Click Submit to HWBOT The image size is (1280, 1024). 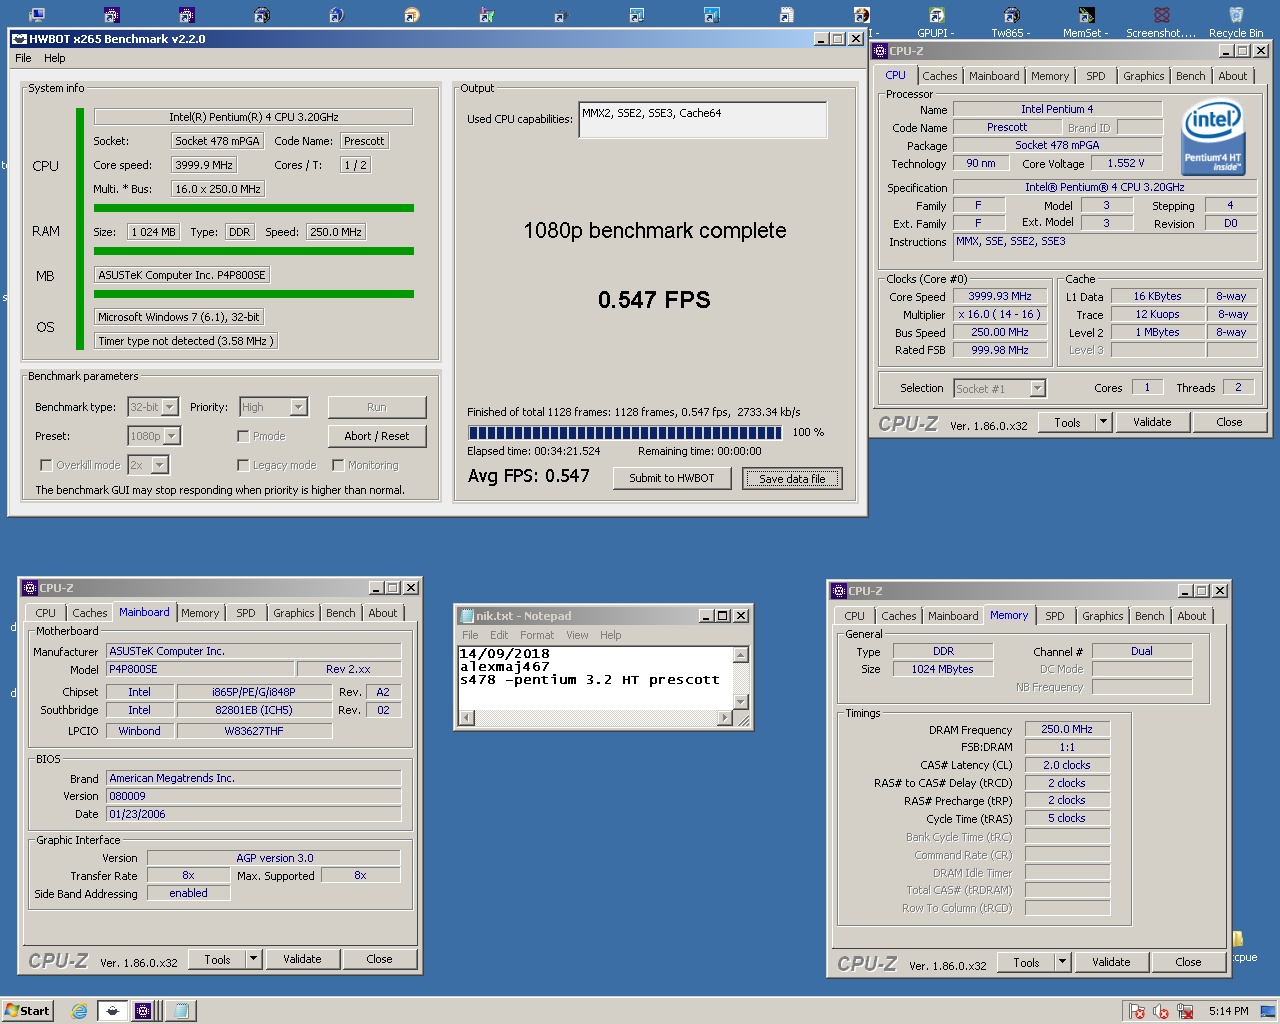point(672,478)
